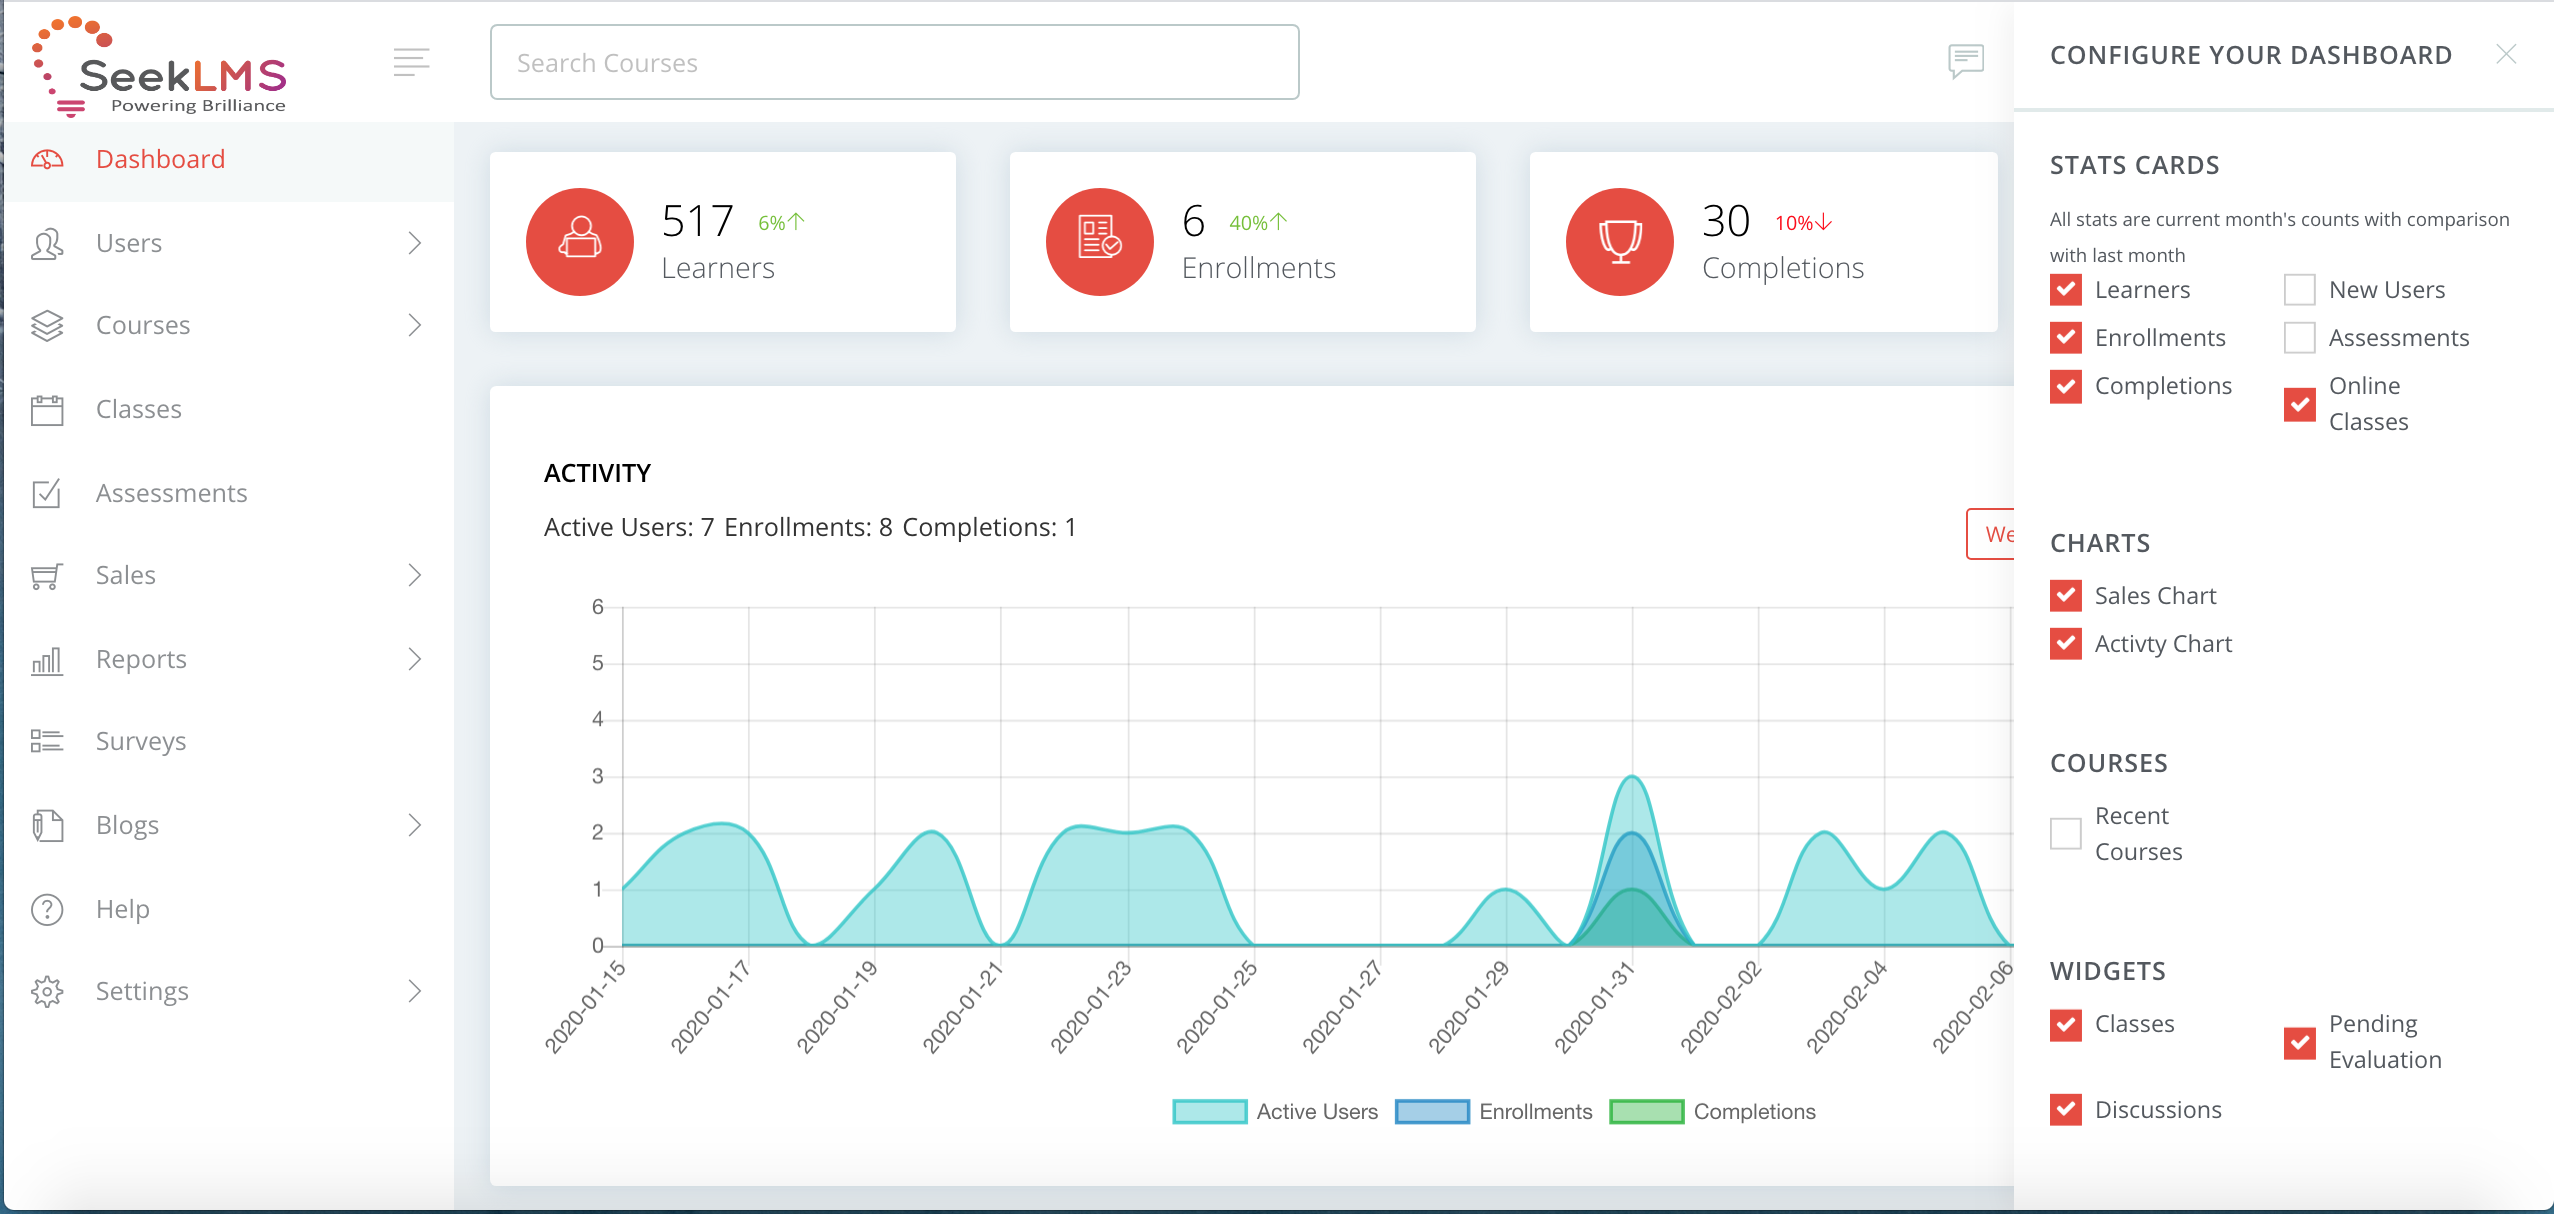
Task: Uncheck the Learners stats card checkbox
Action: pyautogui.click(x=2066, y=290)
